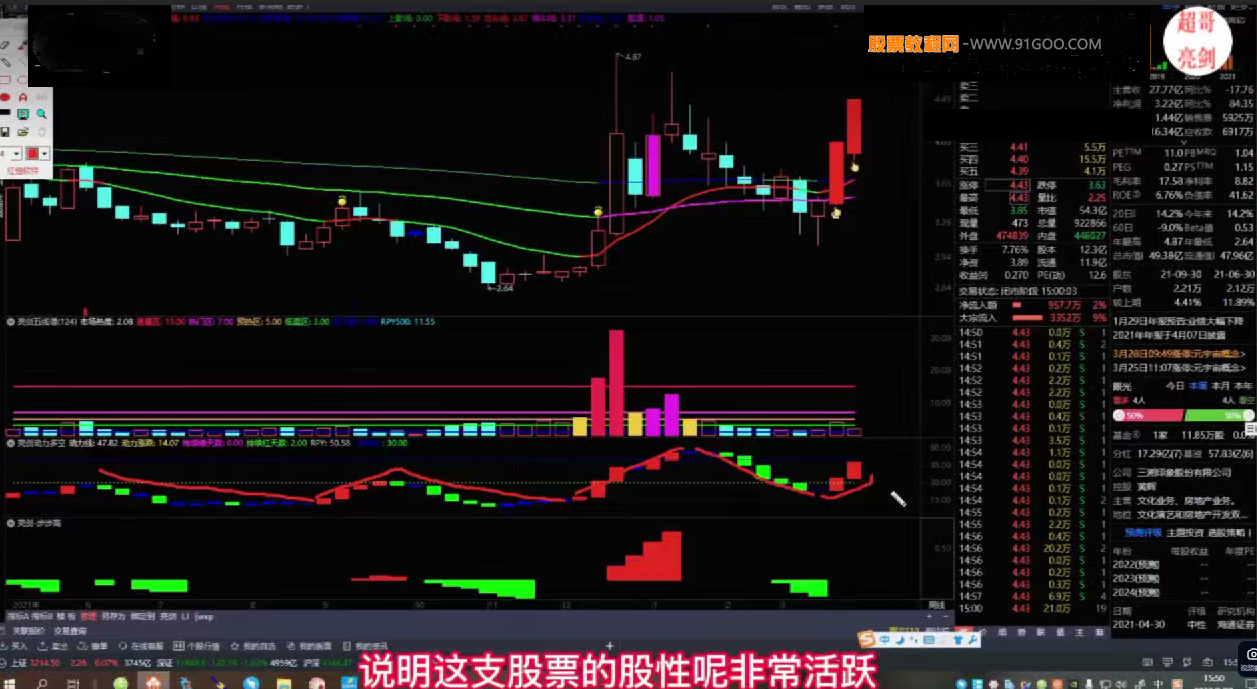The image size is (1257, 689).
Task: Select 今日 tab in sentiment panel
Action: point(1175,386)
